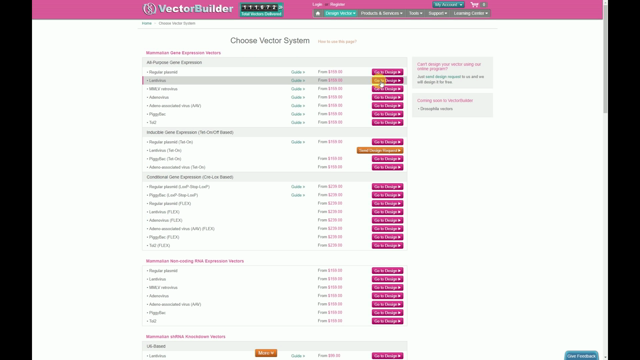Open Guide for Regular plasmid (Tet-On)
This screenshot has width=640, height=360.
pos(298,142)
